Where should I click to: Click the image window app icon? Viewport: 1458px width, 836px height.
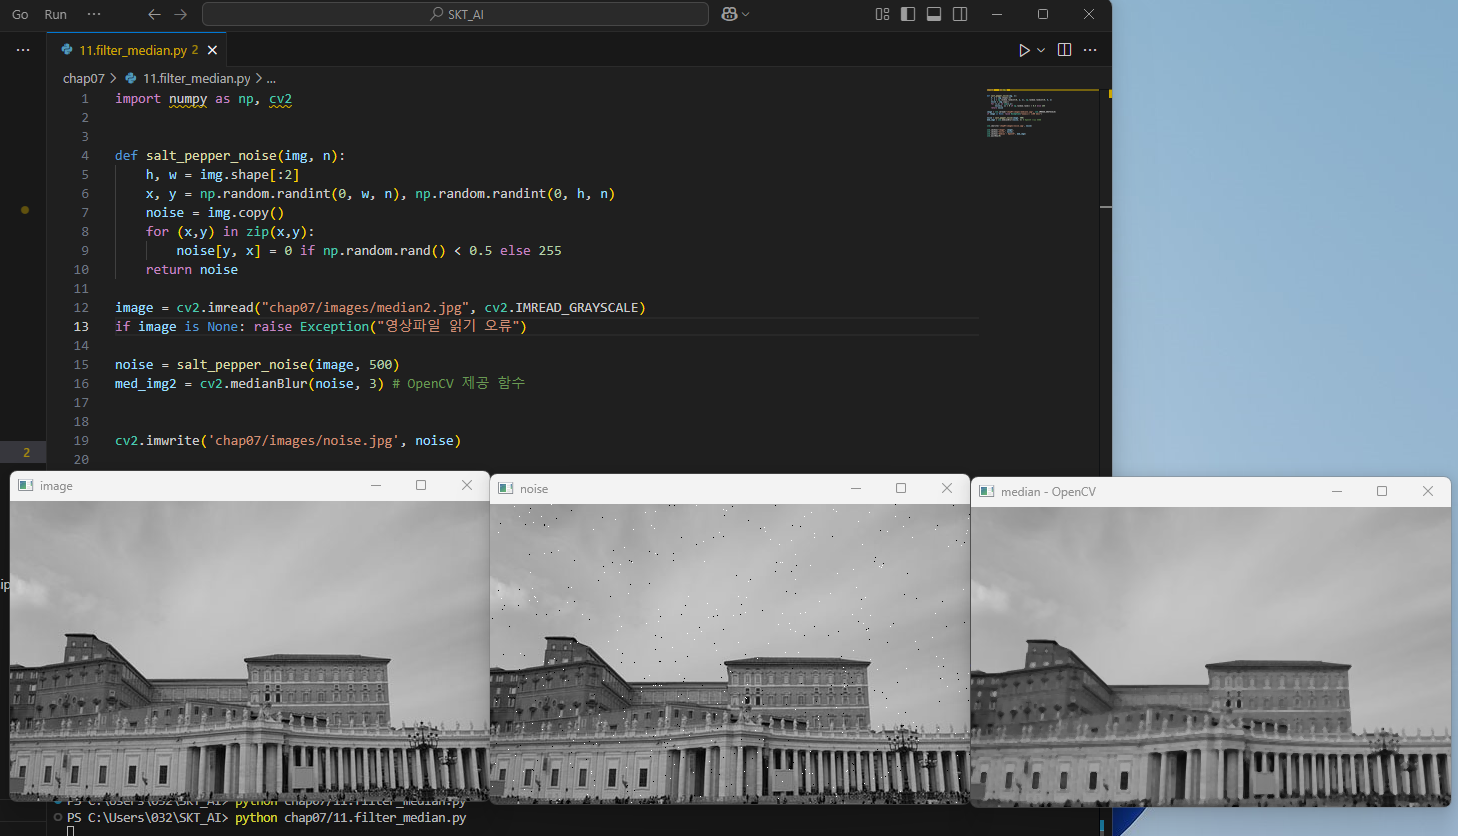[26, 485]
